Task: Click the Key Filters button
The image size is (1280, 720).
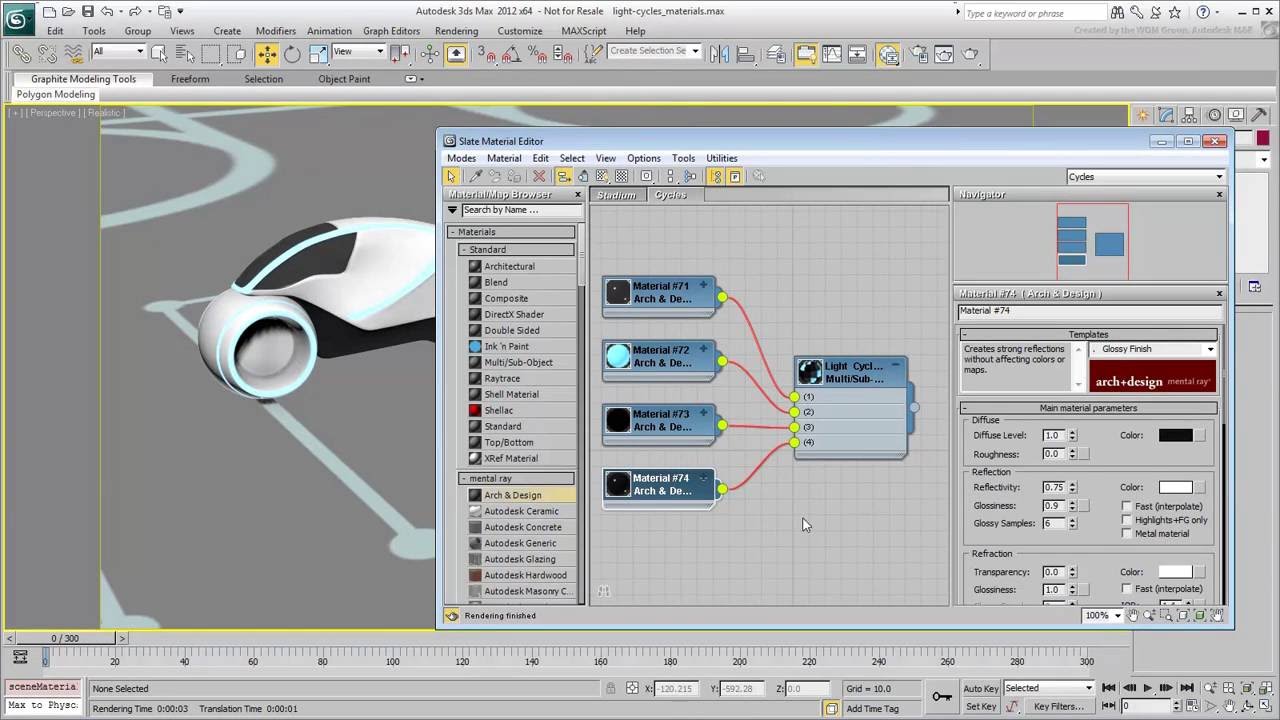Action: (1059, 706)
